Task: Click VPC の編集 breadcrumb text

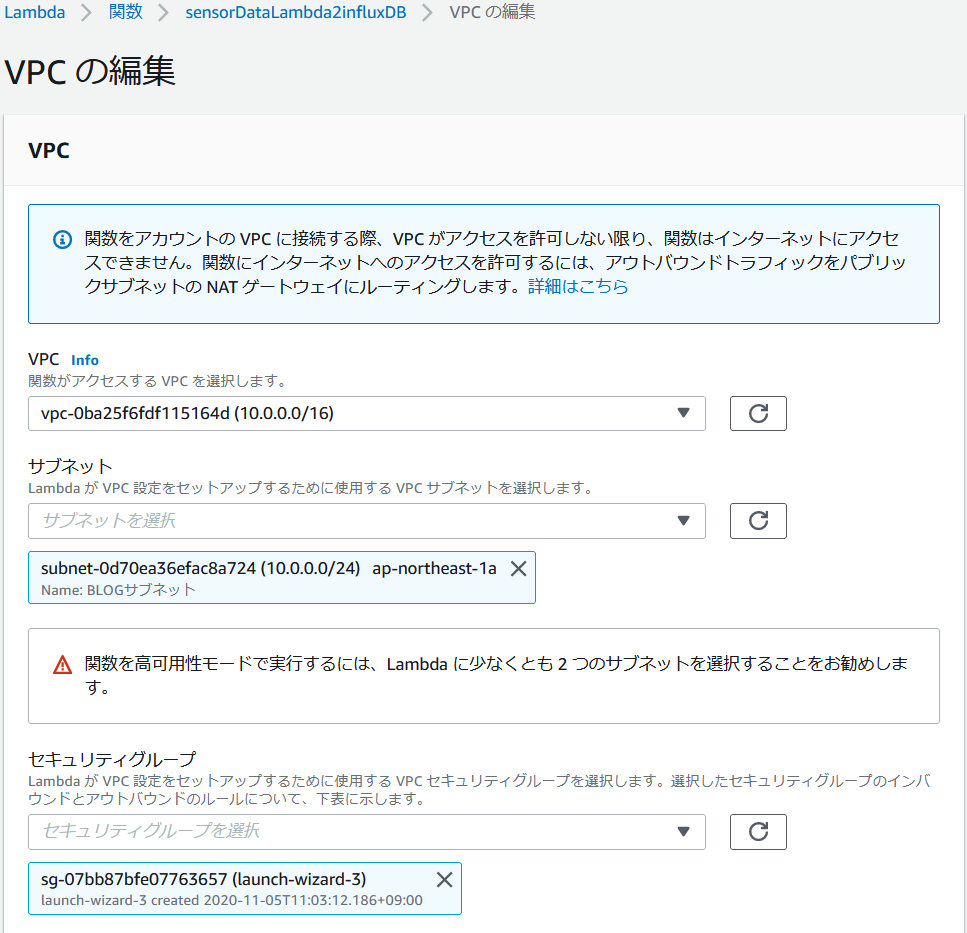Action: coord(492,12)
